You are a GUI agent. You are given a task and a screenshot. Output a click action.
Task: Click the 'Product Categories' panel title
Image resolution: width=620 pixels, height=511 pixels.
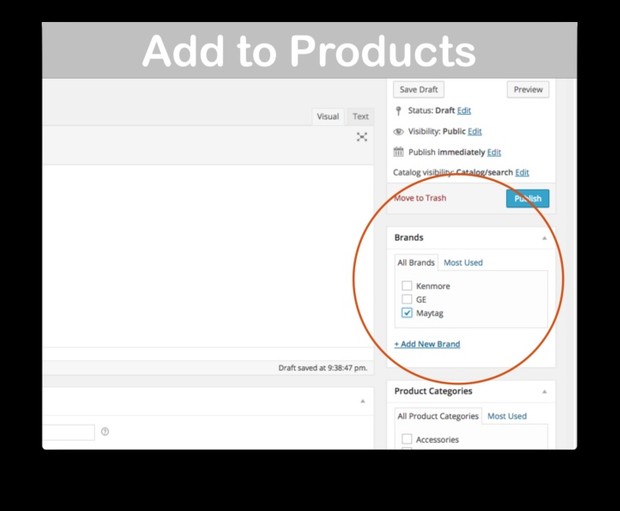click(x=433, y=391)
